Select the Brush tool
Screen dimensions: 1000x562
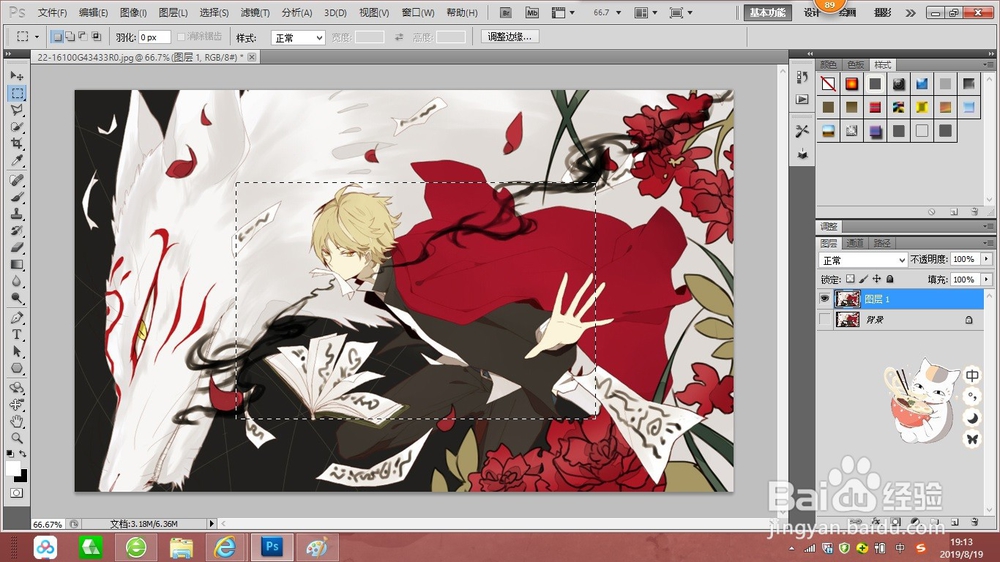click(x=17, y=197)
